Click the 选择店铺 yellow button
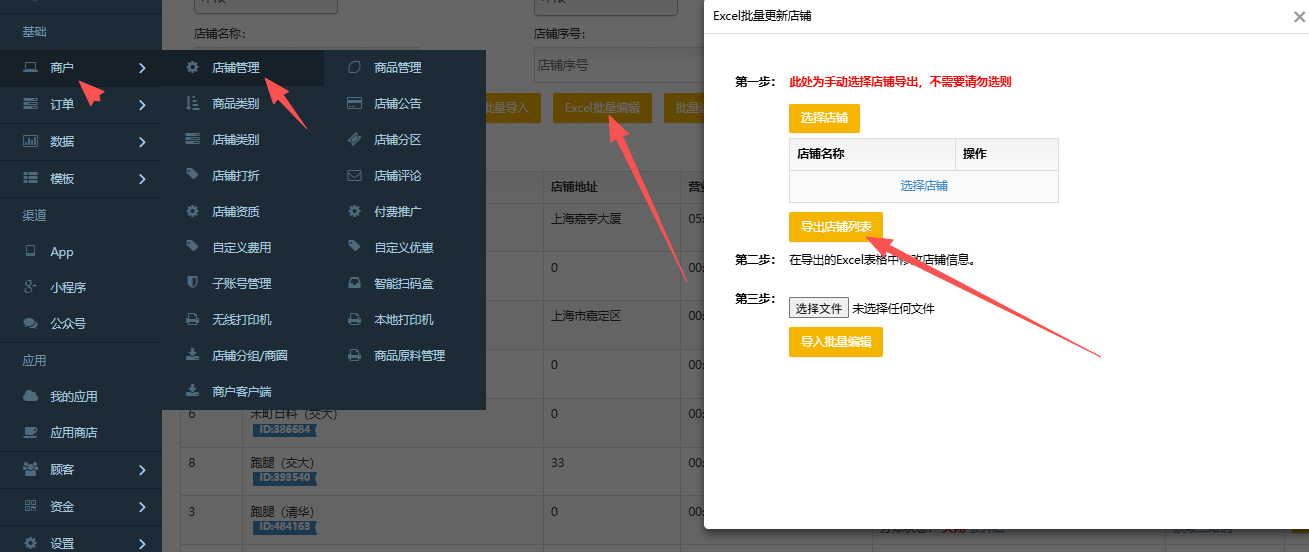The height and width of the screenshot is (552, 1309). coord(824,118)
